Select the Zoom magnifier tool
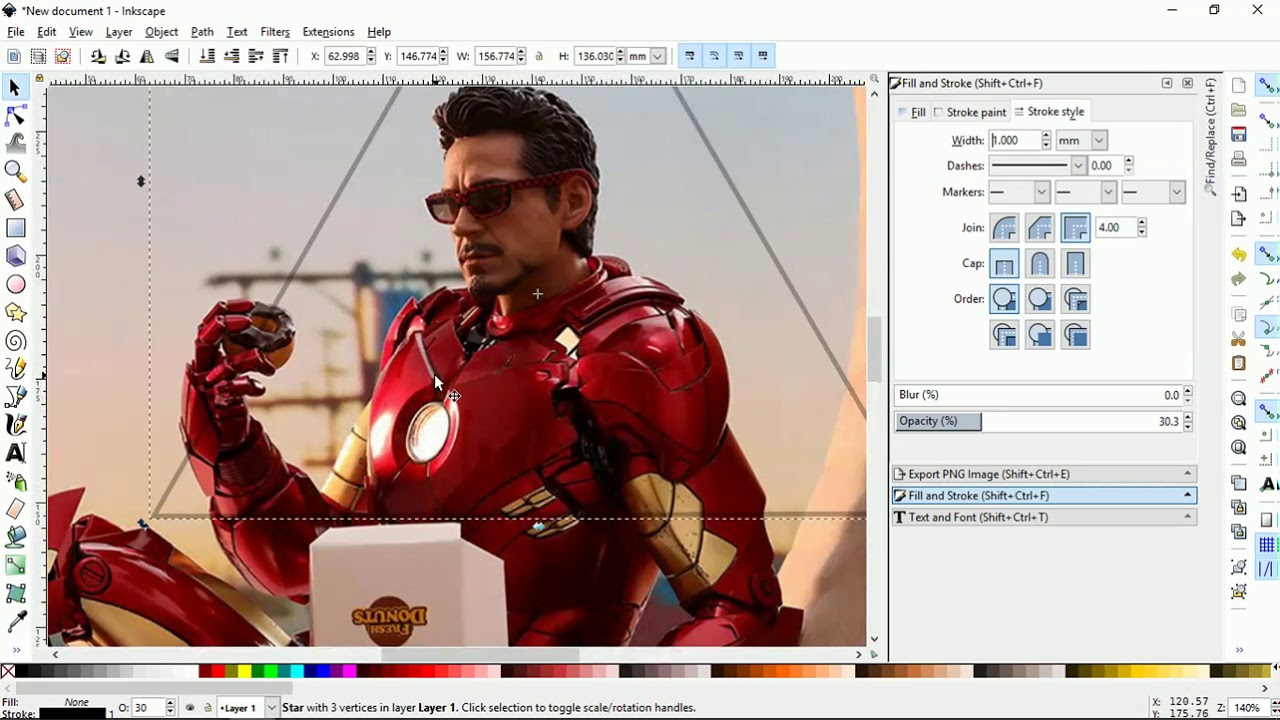Screen dimensions: 1280x720 15,171
